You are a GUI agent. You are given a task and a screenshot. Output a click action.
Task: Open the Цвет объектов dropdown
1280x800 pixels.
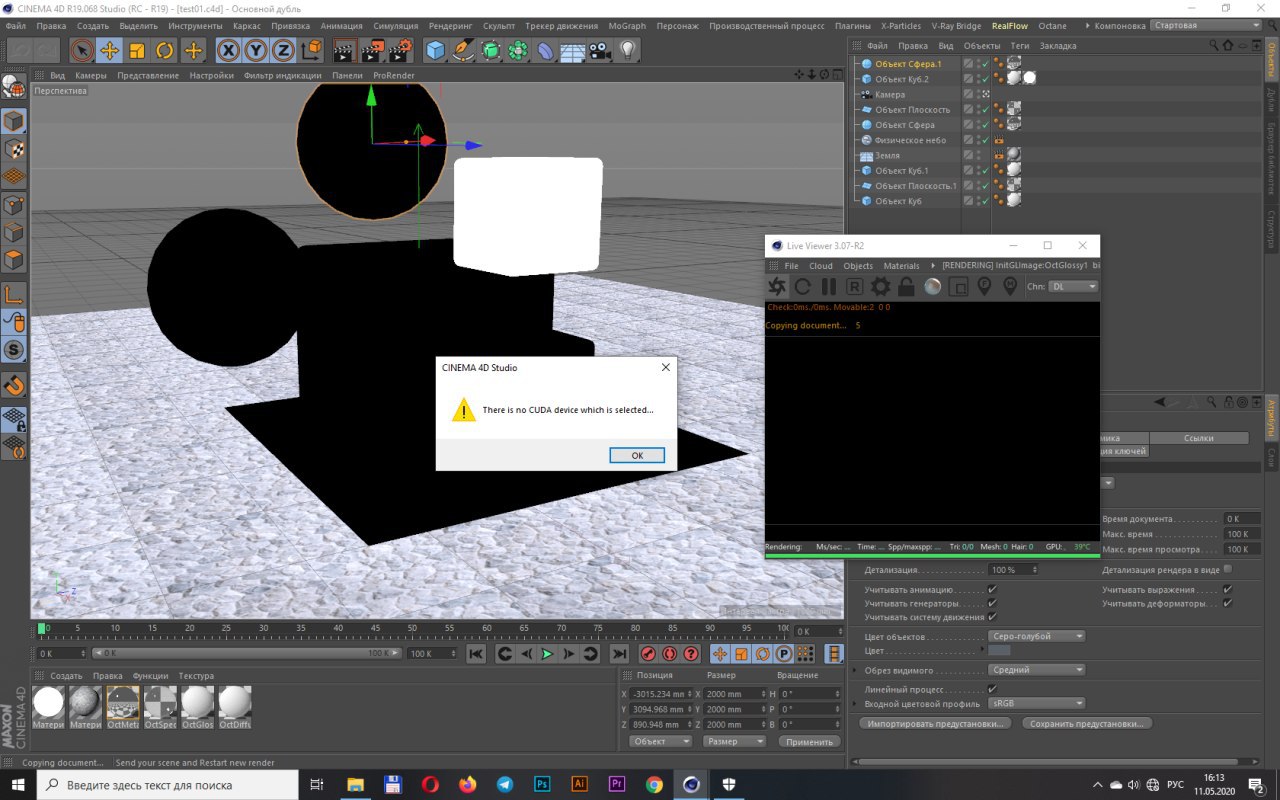coord(1036,636)
